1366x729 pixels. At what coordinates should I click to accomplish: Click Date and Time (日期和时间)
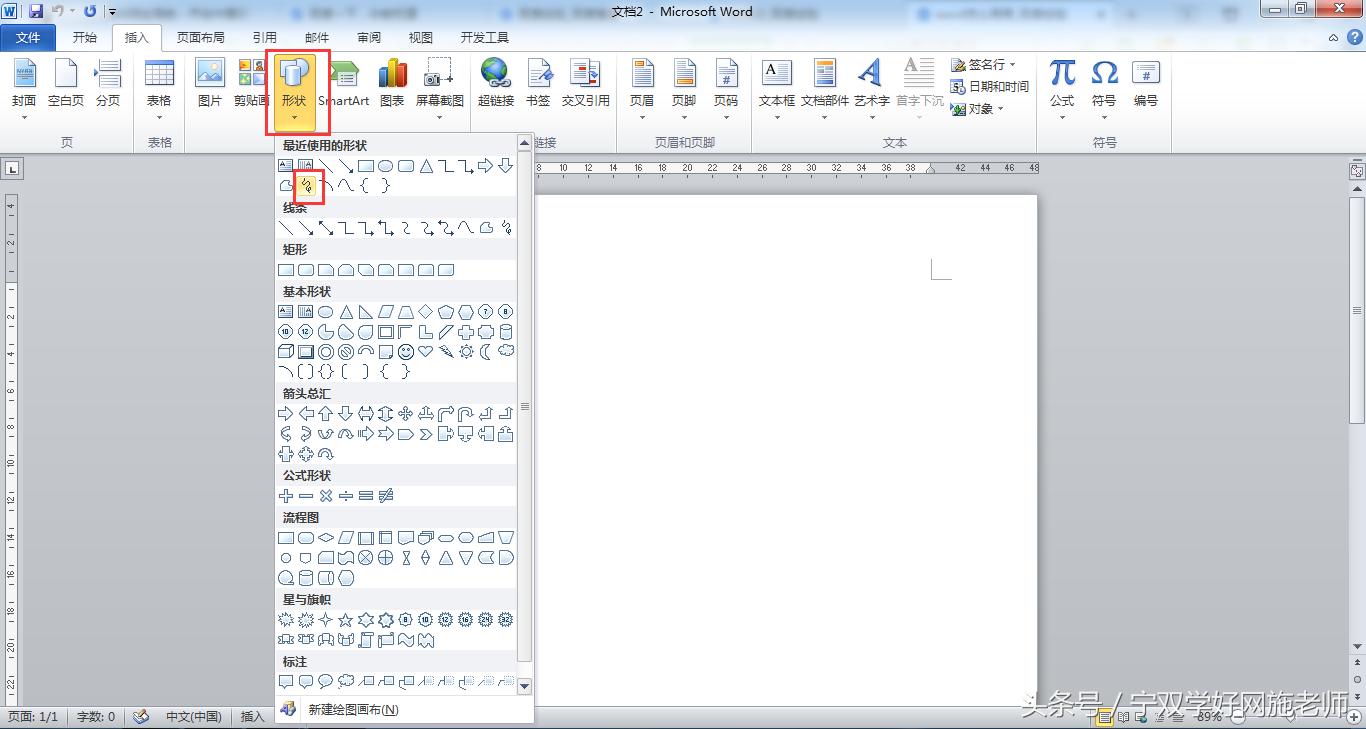[x=989, y=86]
